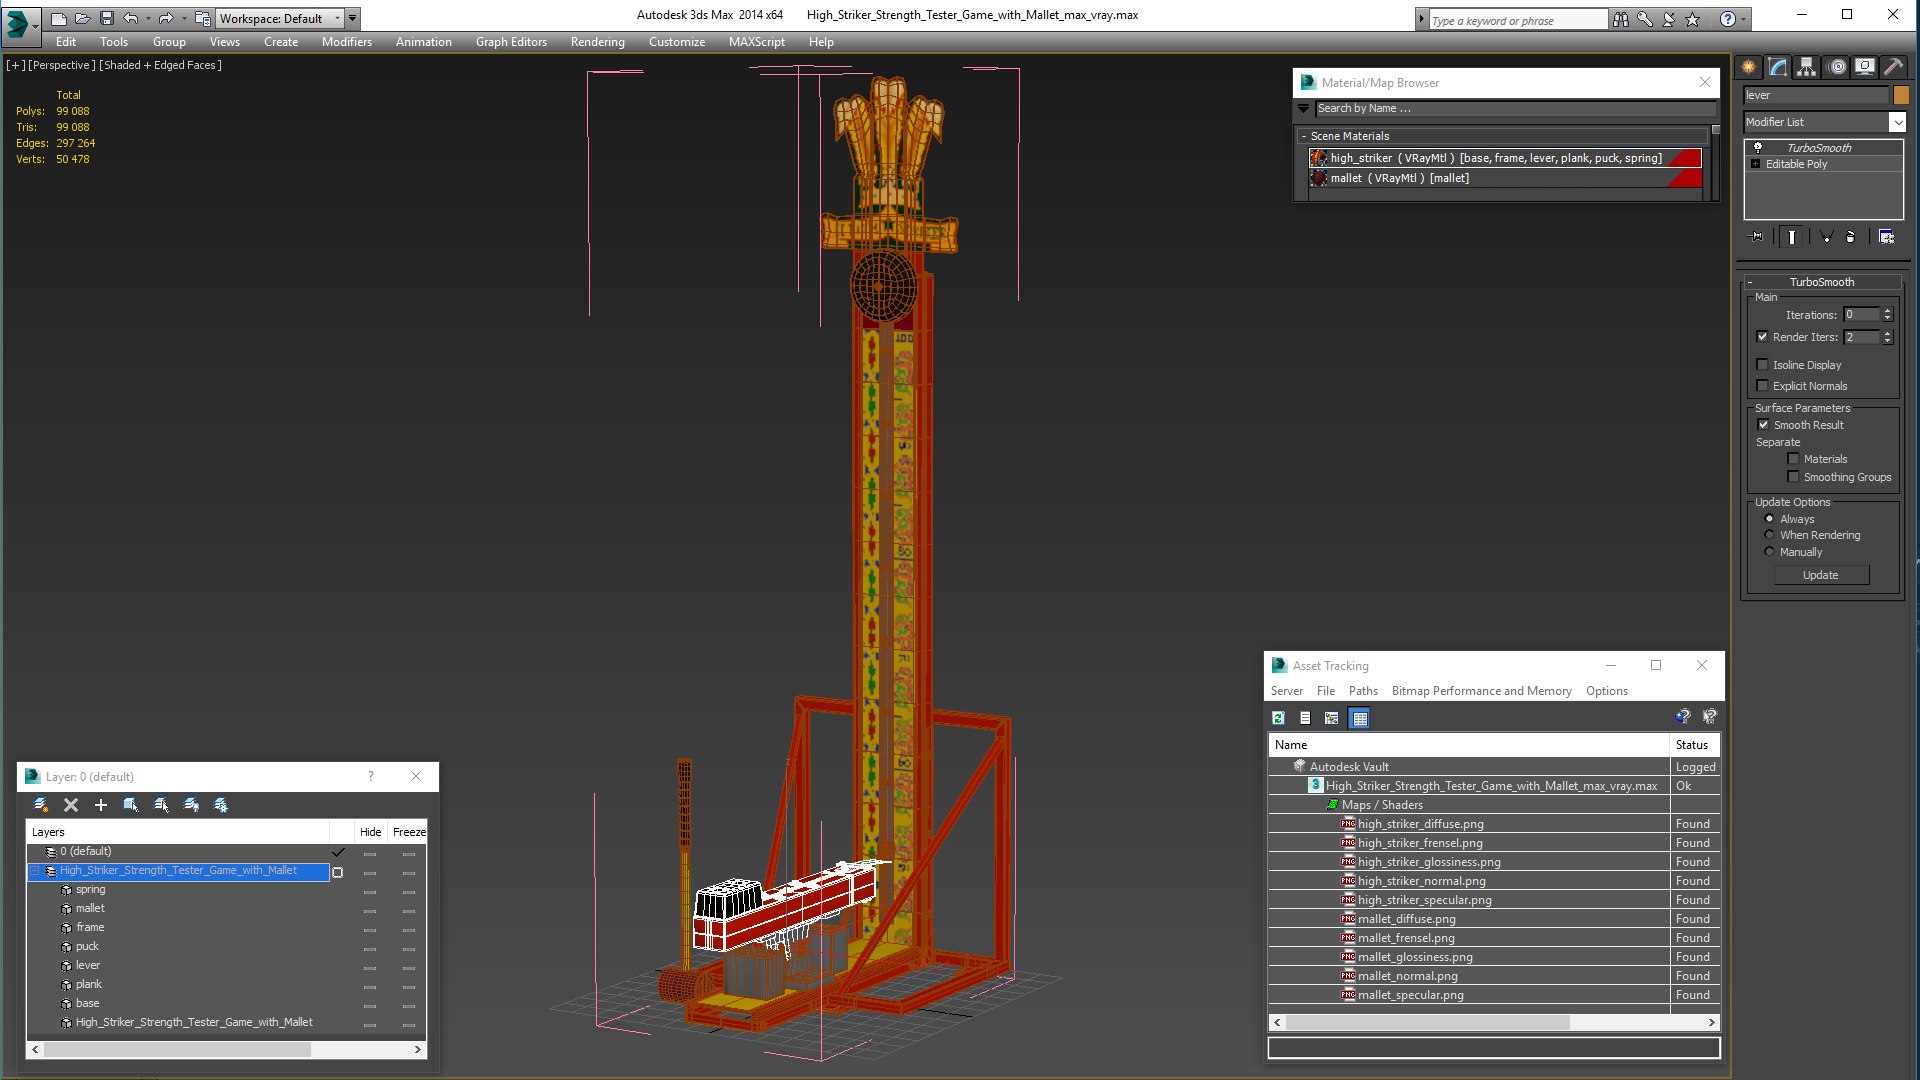Screen dimensions: 1920x1080
Task: Click the TurboSmooth Update button
Action: 1820,575
